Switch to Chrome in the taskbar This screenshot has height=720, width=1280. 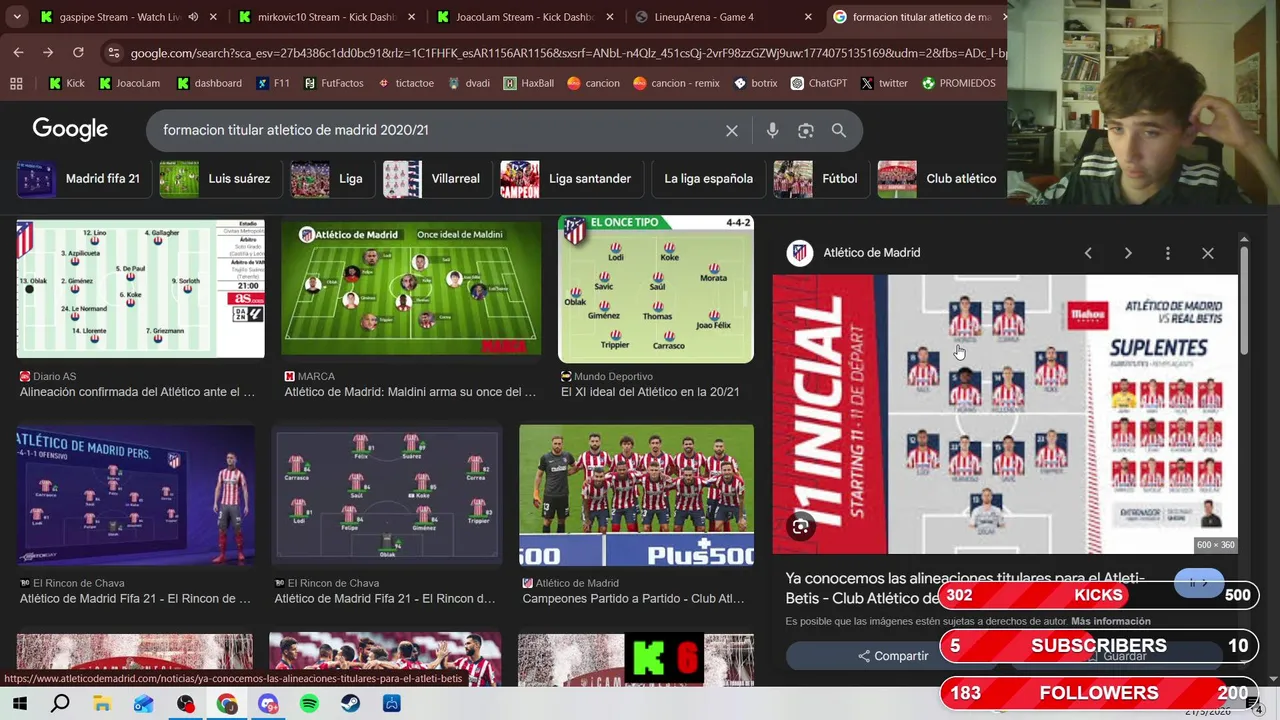227,704
